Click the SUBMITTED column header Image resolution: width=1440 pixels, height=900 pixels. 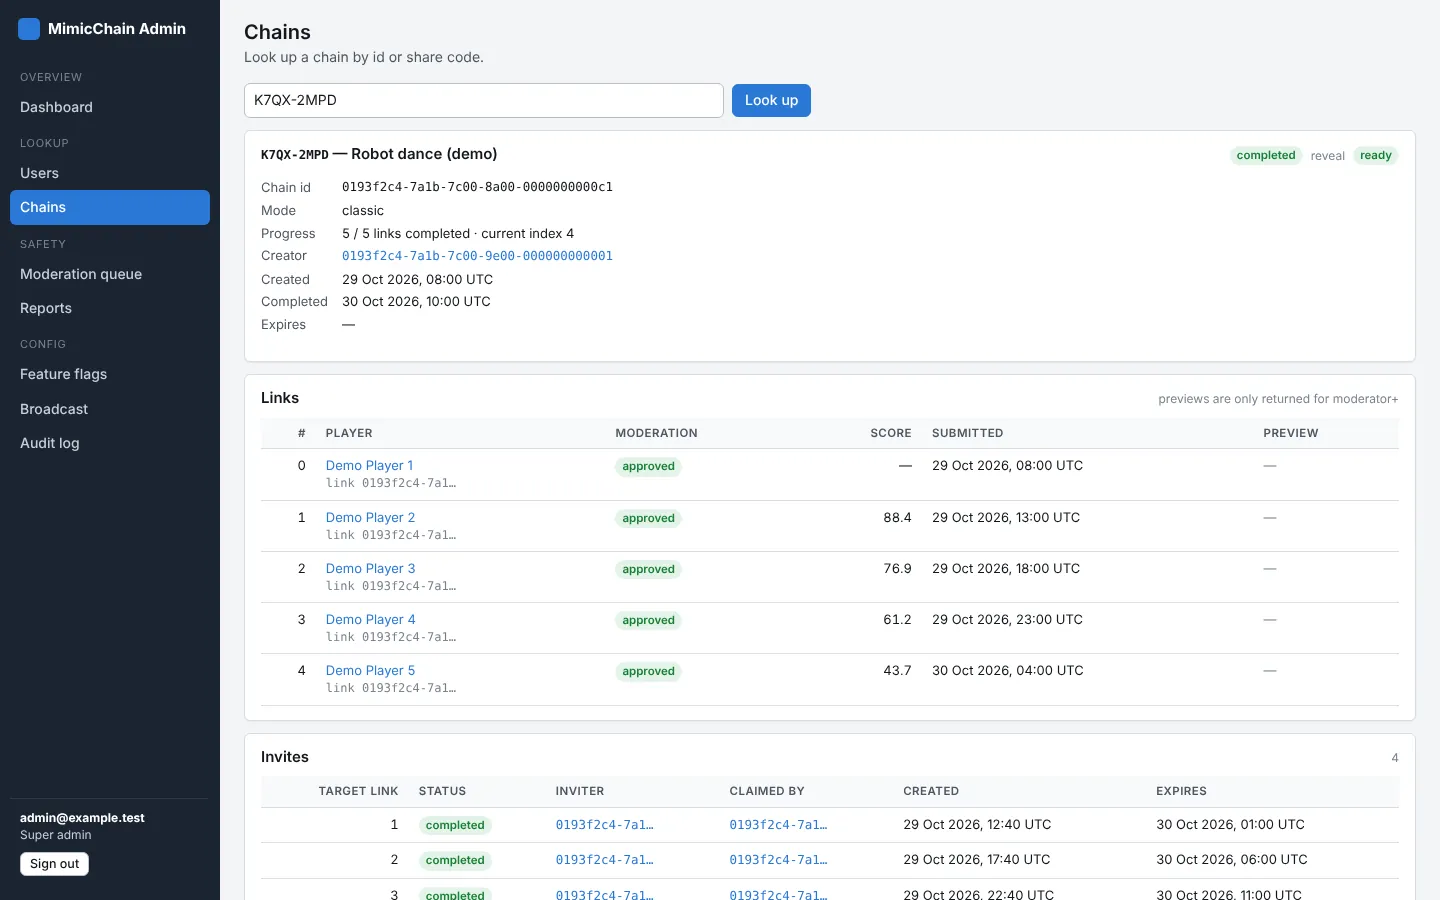(967, 433)
